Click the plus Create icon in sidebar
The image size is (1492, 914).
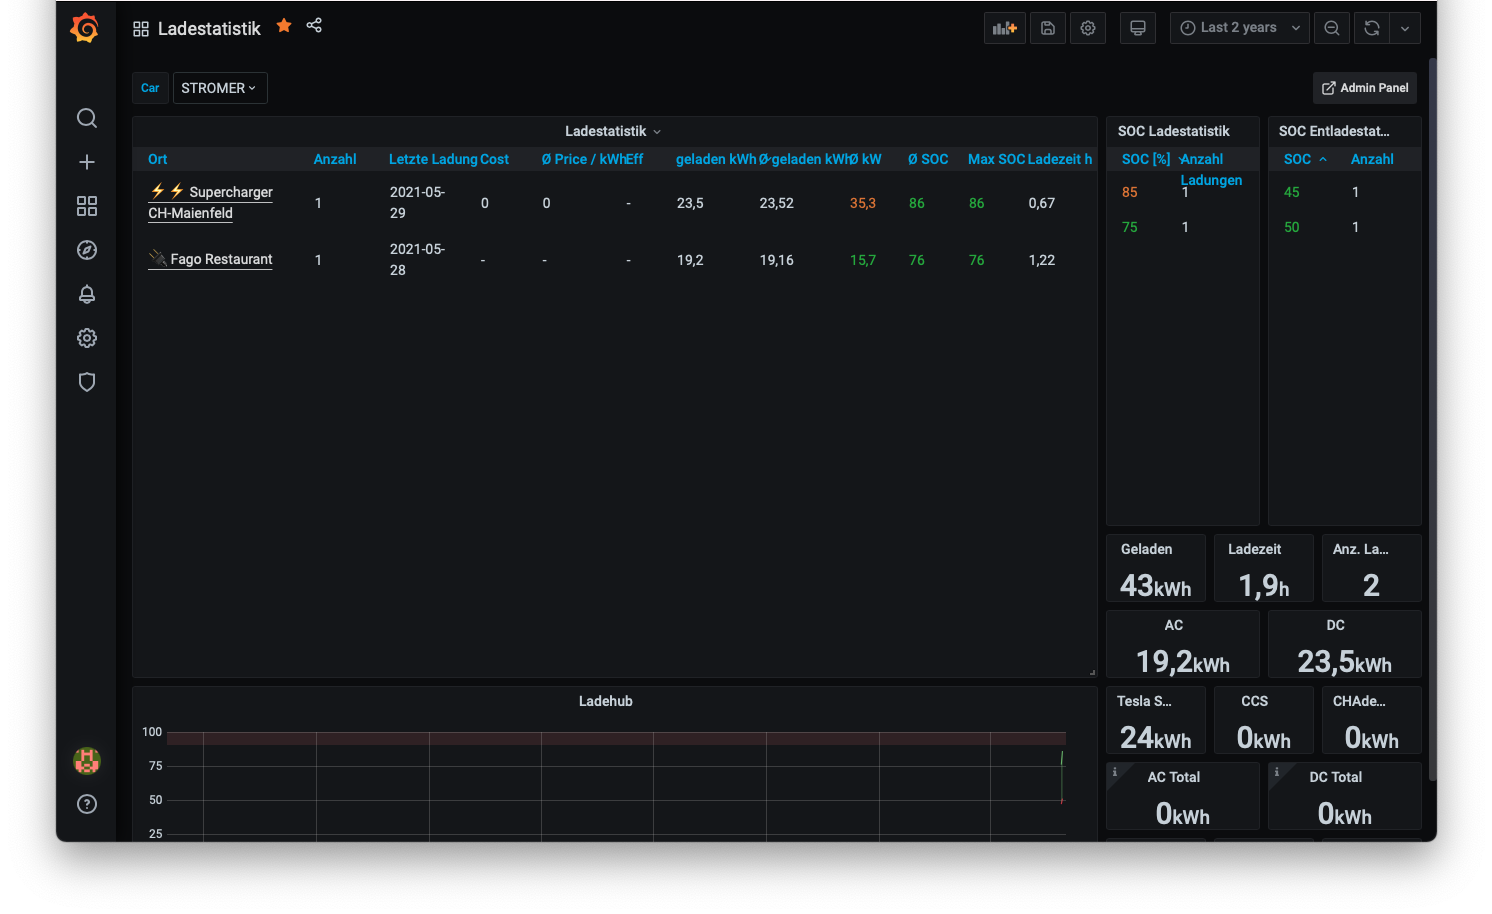[87, 162]
